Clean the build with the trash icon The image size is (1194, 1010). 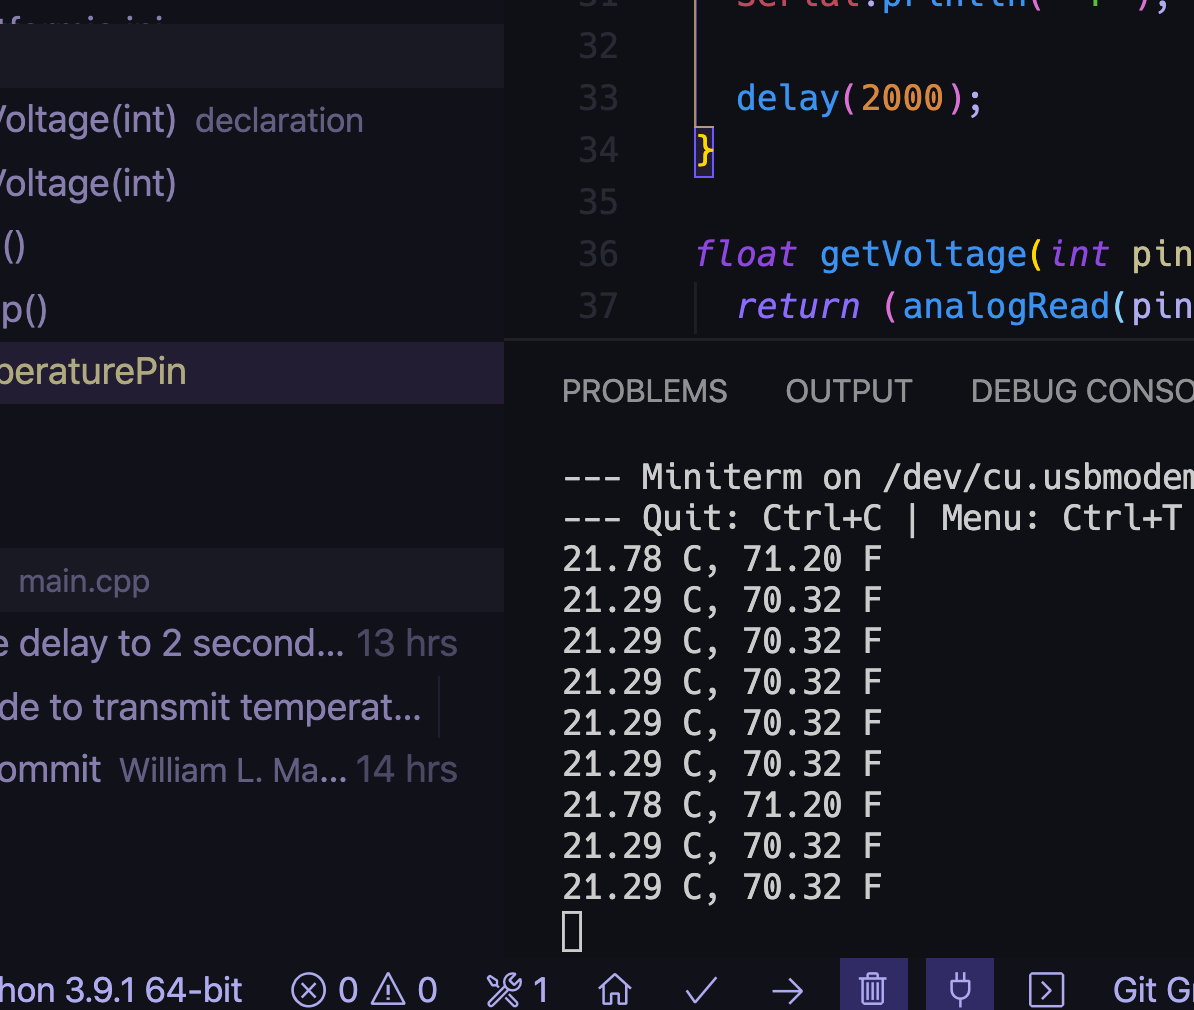(x=873, y=989)
